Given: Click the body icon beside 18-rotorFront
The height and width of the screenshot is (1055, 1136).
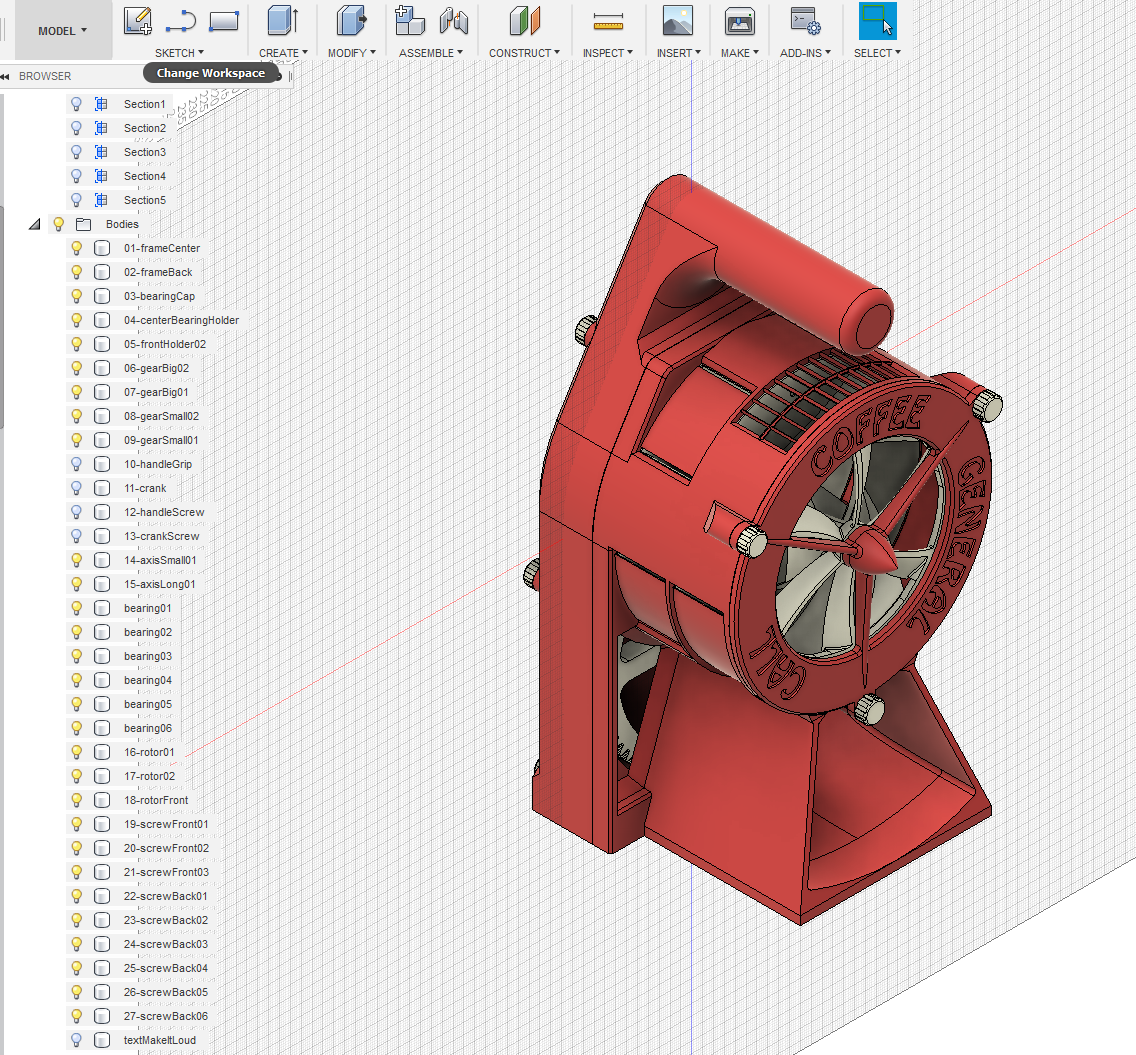Looking at the screenshot, I should click(x=102, y=800).
